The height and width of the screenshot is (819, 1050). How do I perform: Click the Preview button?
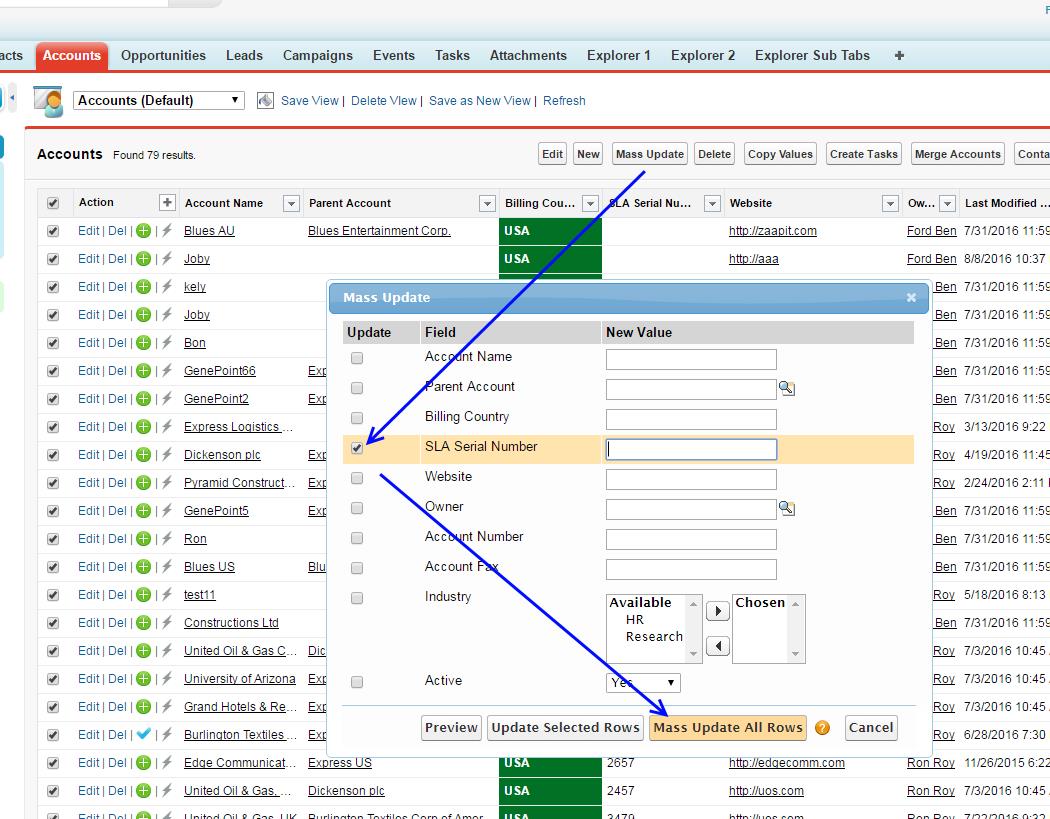[x=451, y=728]
